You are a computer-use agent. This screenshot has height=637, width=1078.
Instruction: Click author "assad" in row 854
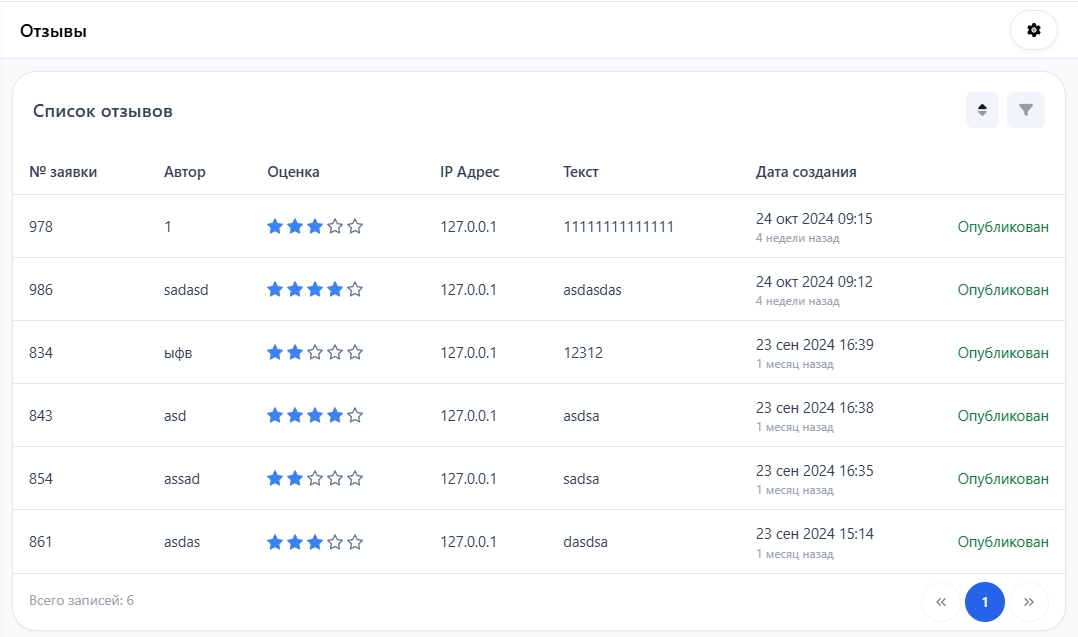182,479
